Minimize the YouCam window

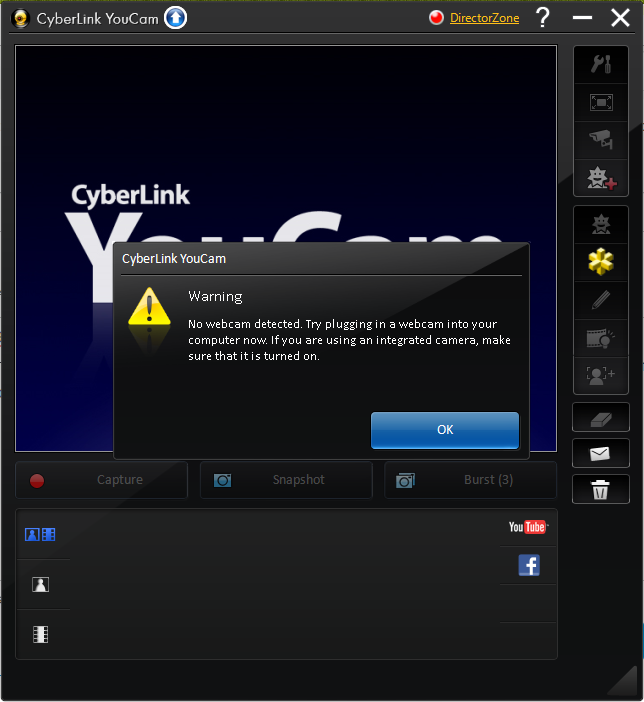[582, 18]
